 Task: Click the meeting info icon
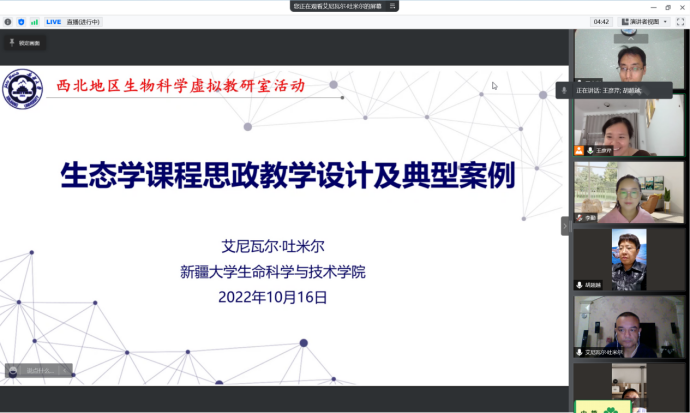click(x=8, y=21)
